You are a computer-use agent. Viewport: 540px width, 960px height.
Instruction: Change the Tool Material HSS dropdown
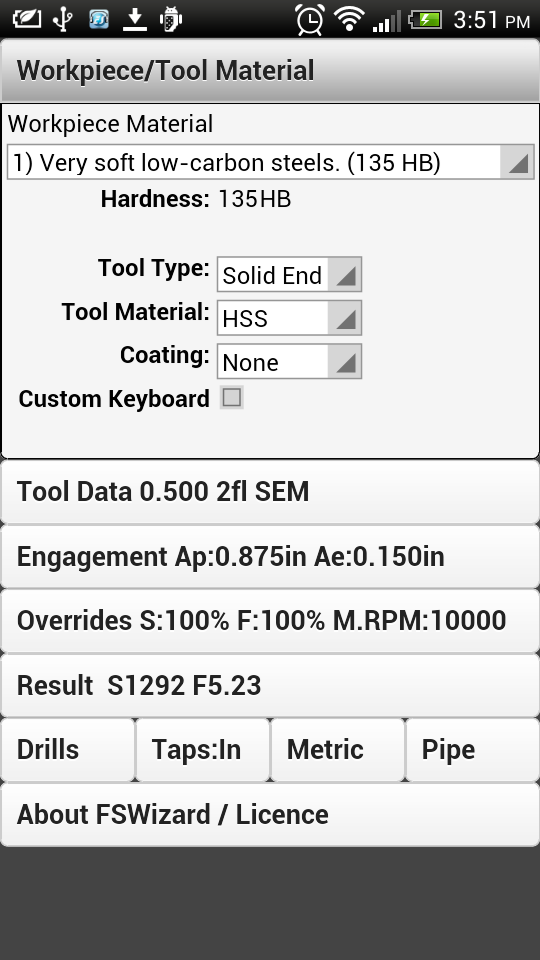tap(289, 318)
